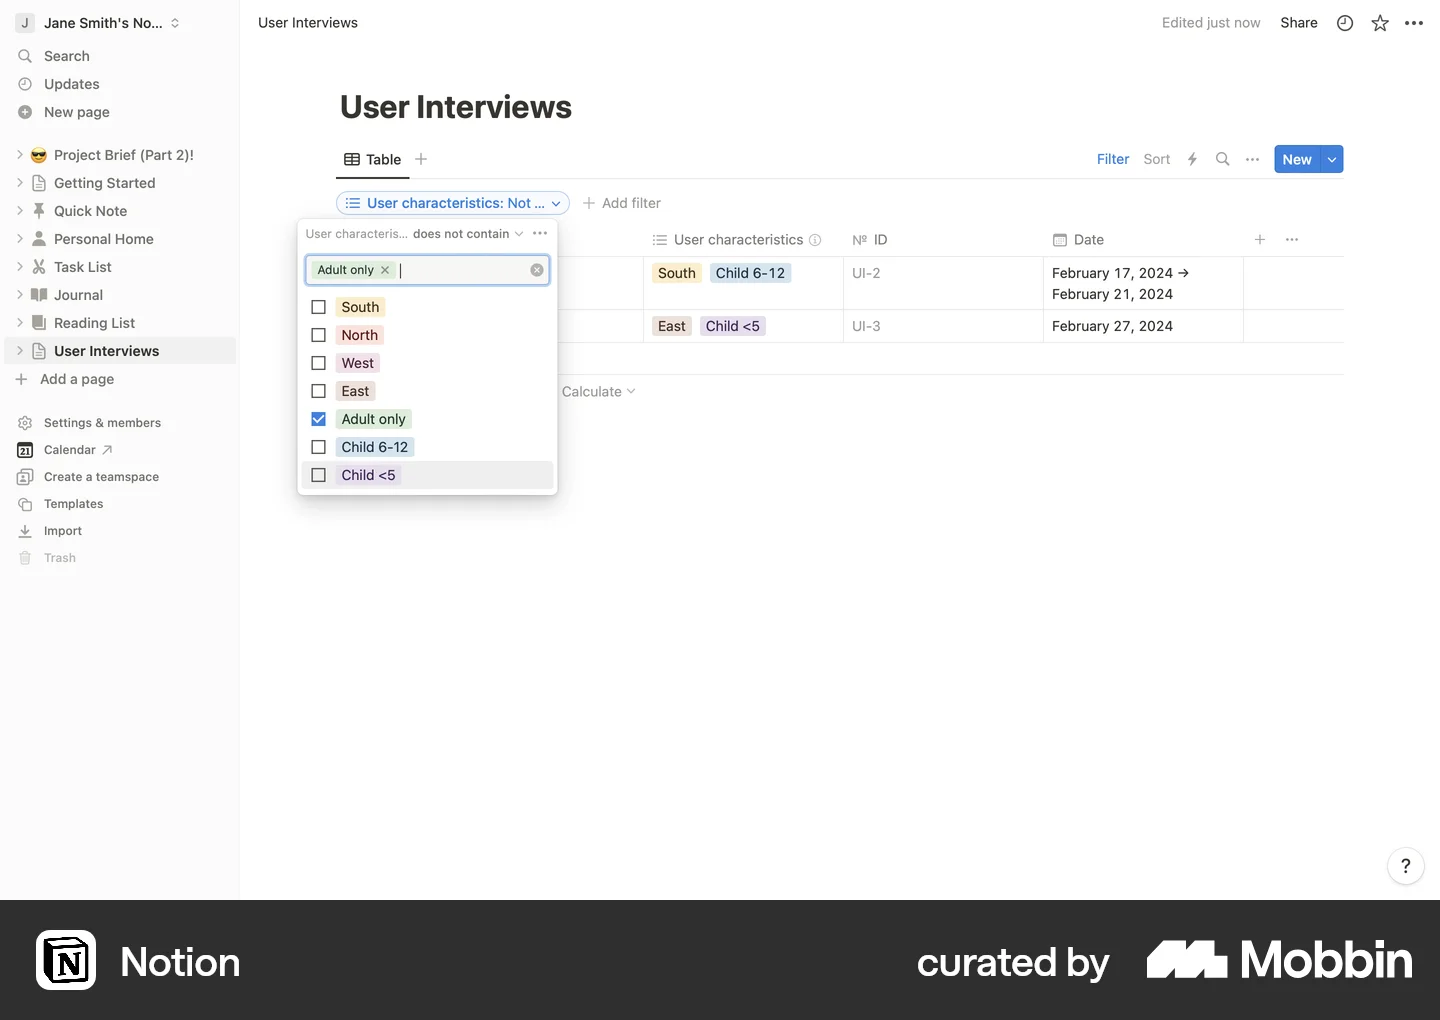Remove the Adult only tag from input
The width and height of the screenshot is (1440, 1020).
385,270
